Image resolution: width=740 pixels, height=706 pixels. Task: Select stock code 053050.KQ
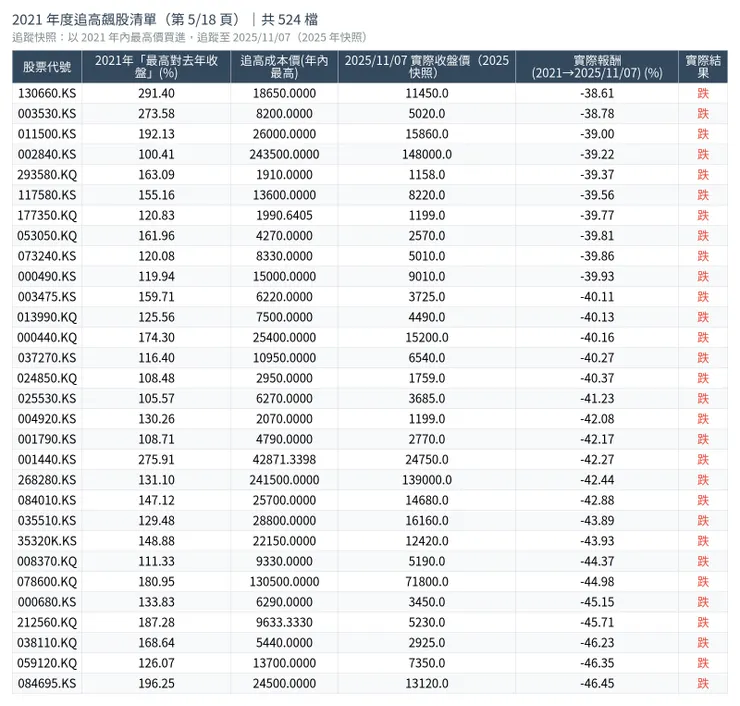[x=47, y=235]
